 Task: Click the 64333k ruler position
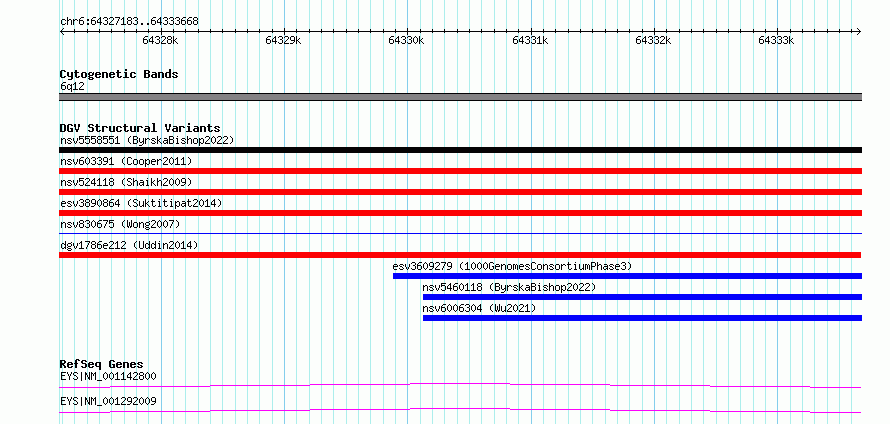click(777, 40)
